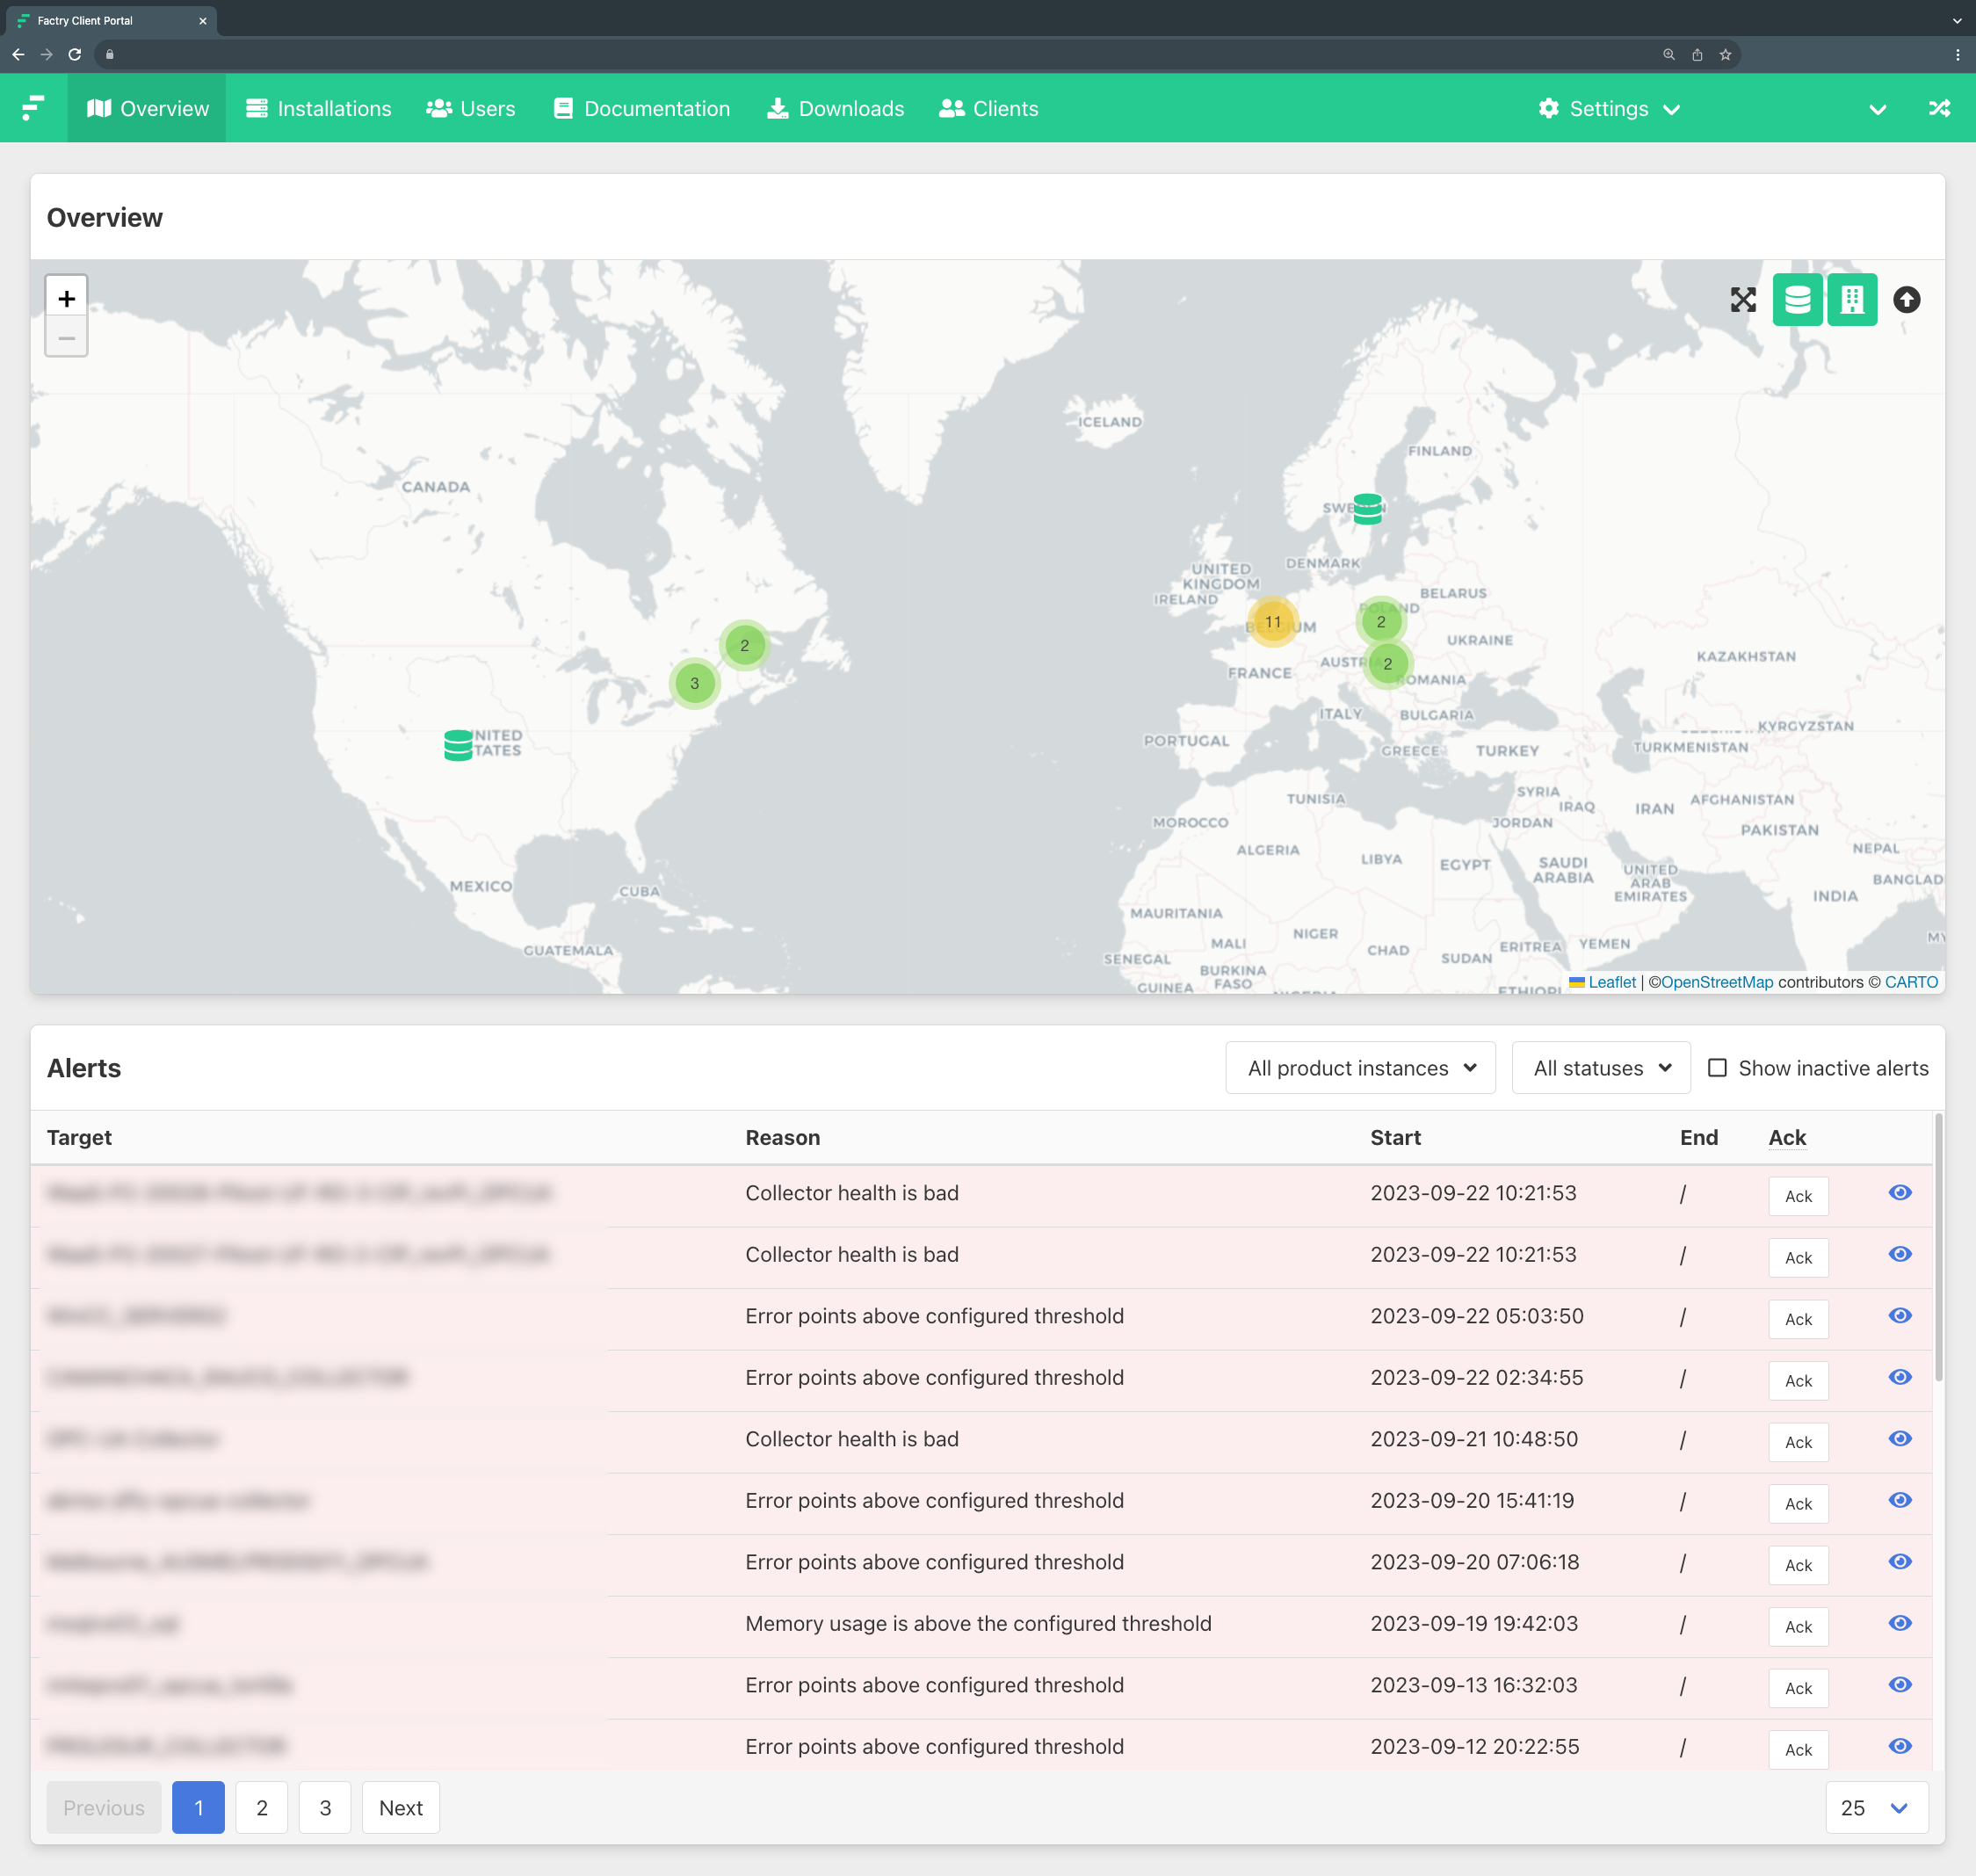Screen dimensions: 1976x1876
Task: Toggle the building layer button on the map
Action: [x=1851, y=300]
